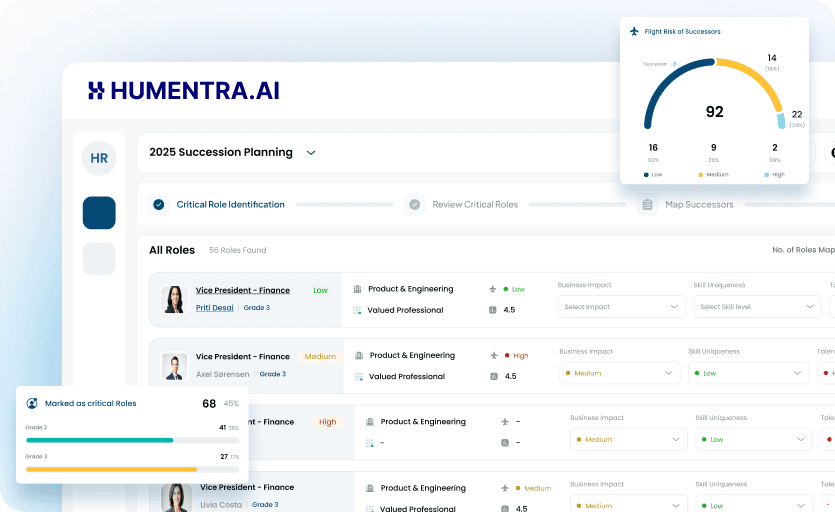Viewport: 835px width, 512px height.
Task: Click the flight risk gauge arc showing 92
Action: (x=714, y=93)
